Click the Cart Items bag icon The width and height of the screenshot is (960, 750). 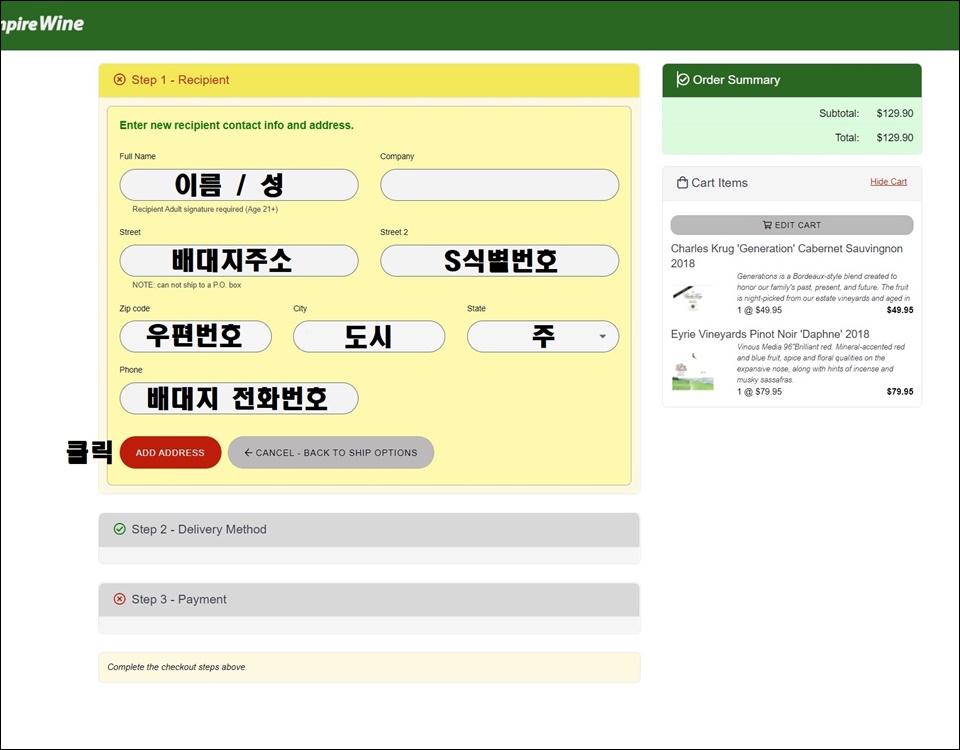682,182
